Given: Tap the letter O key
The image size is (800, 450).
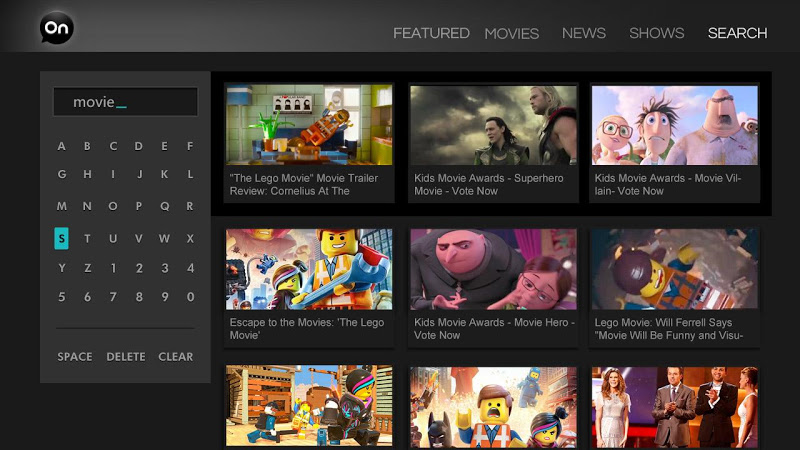Looking at the screenshot, I should pos(113,207).
